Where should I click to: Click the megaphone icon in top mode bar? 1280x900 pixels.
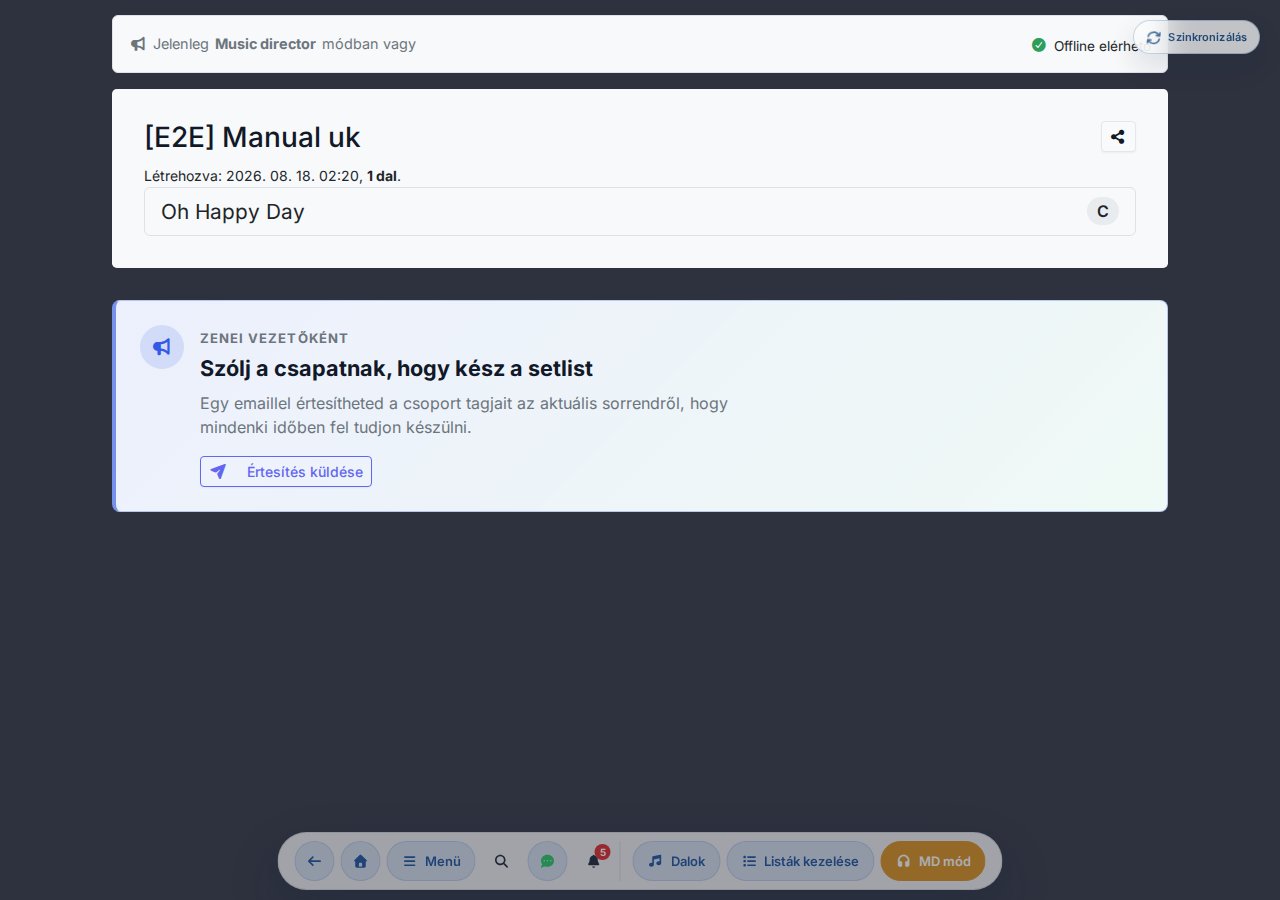click(138, 44)
